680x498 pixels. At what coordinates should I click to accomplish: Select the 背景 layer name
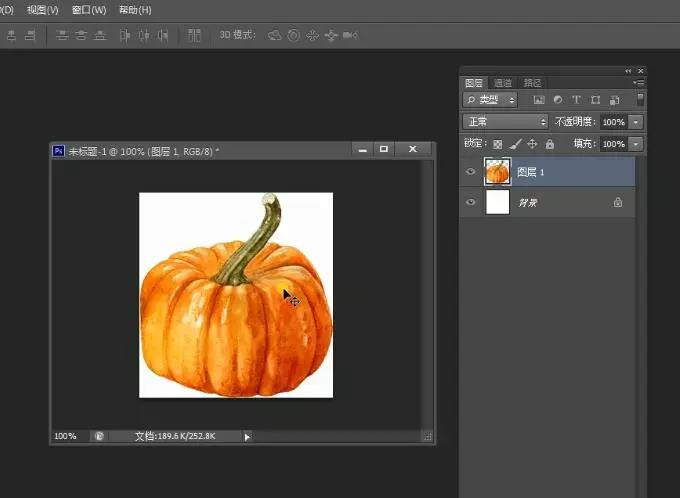point(528,203)
